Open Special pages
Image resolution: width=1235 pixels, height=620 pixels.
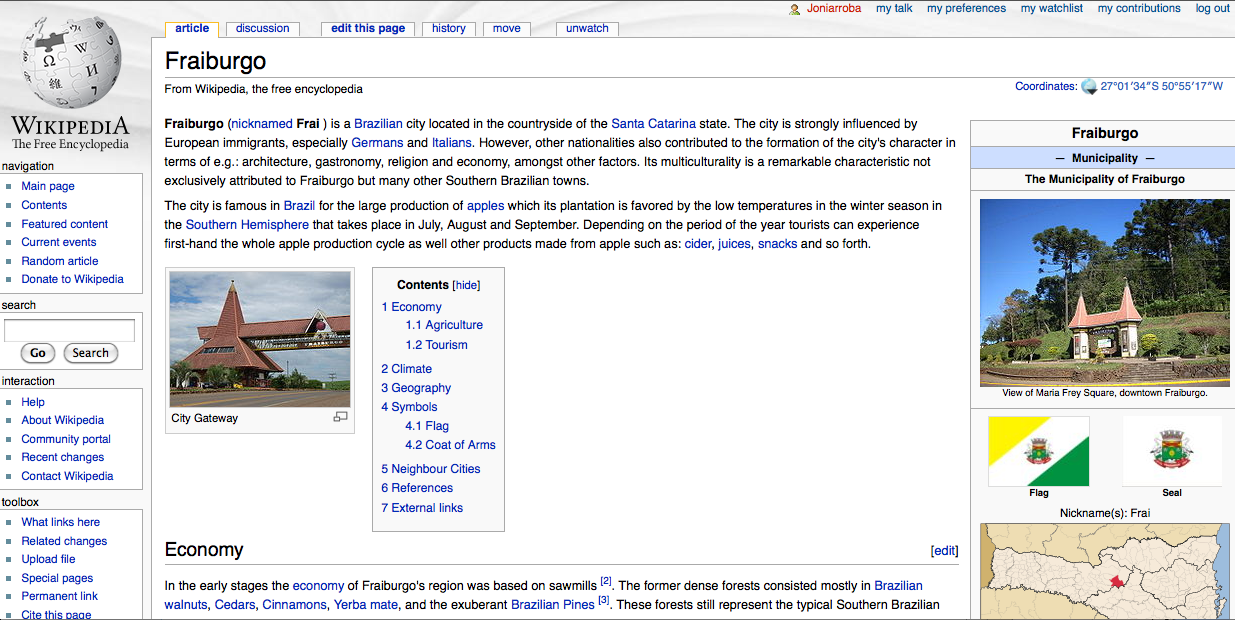click(57, 578)
